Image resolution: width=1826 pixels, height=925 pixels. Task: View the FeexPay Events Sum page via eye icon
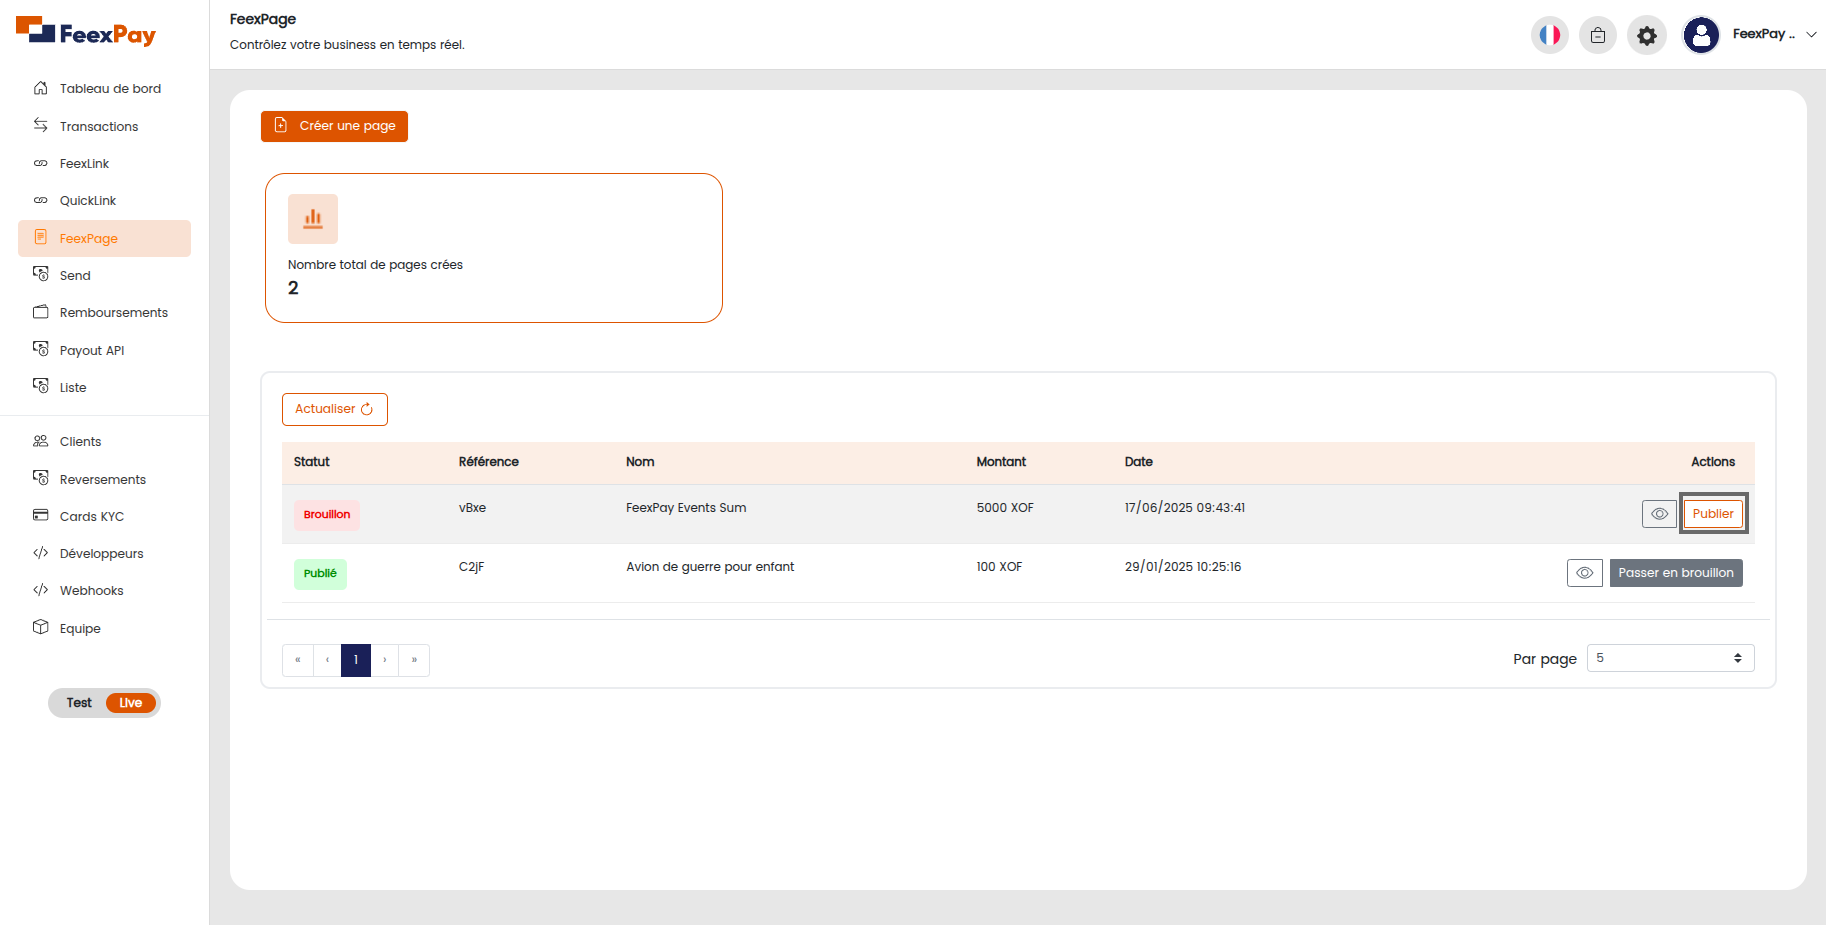(x=1659, y=514)
